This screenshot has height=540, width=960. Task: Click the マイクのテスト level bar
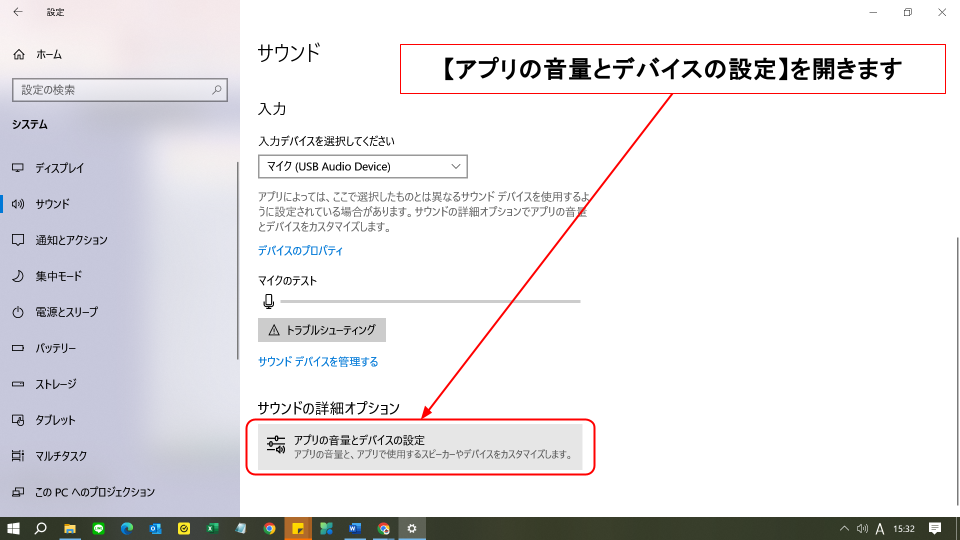[430, 301]
